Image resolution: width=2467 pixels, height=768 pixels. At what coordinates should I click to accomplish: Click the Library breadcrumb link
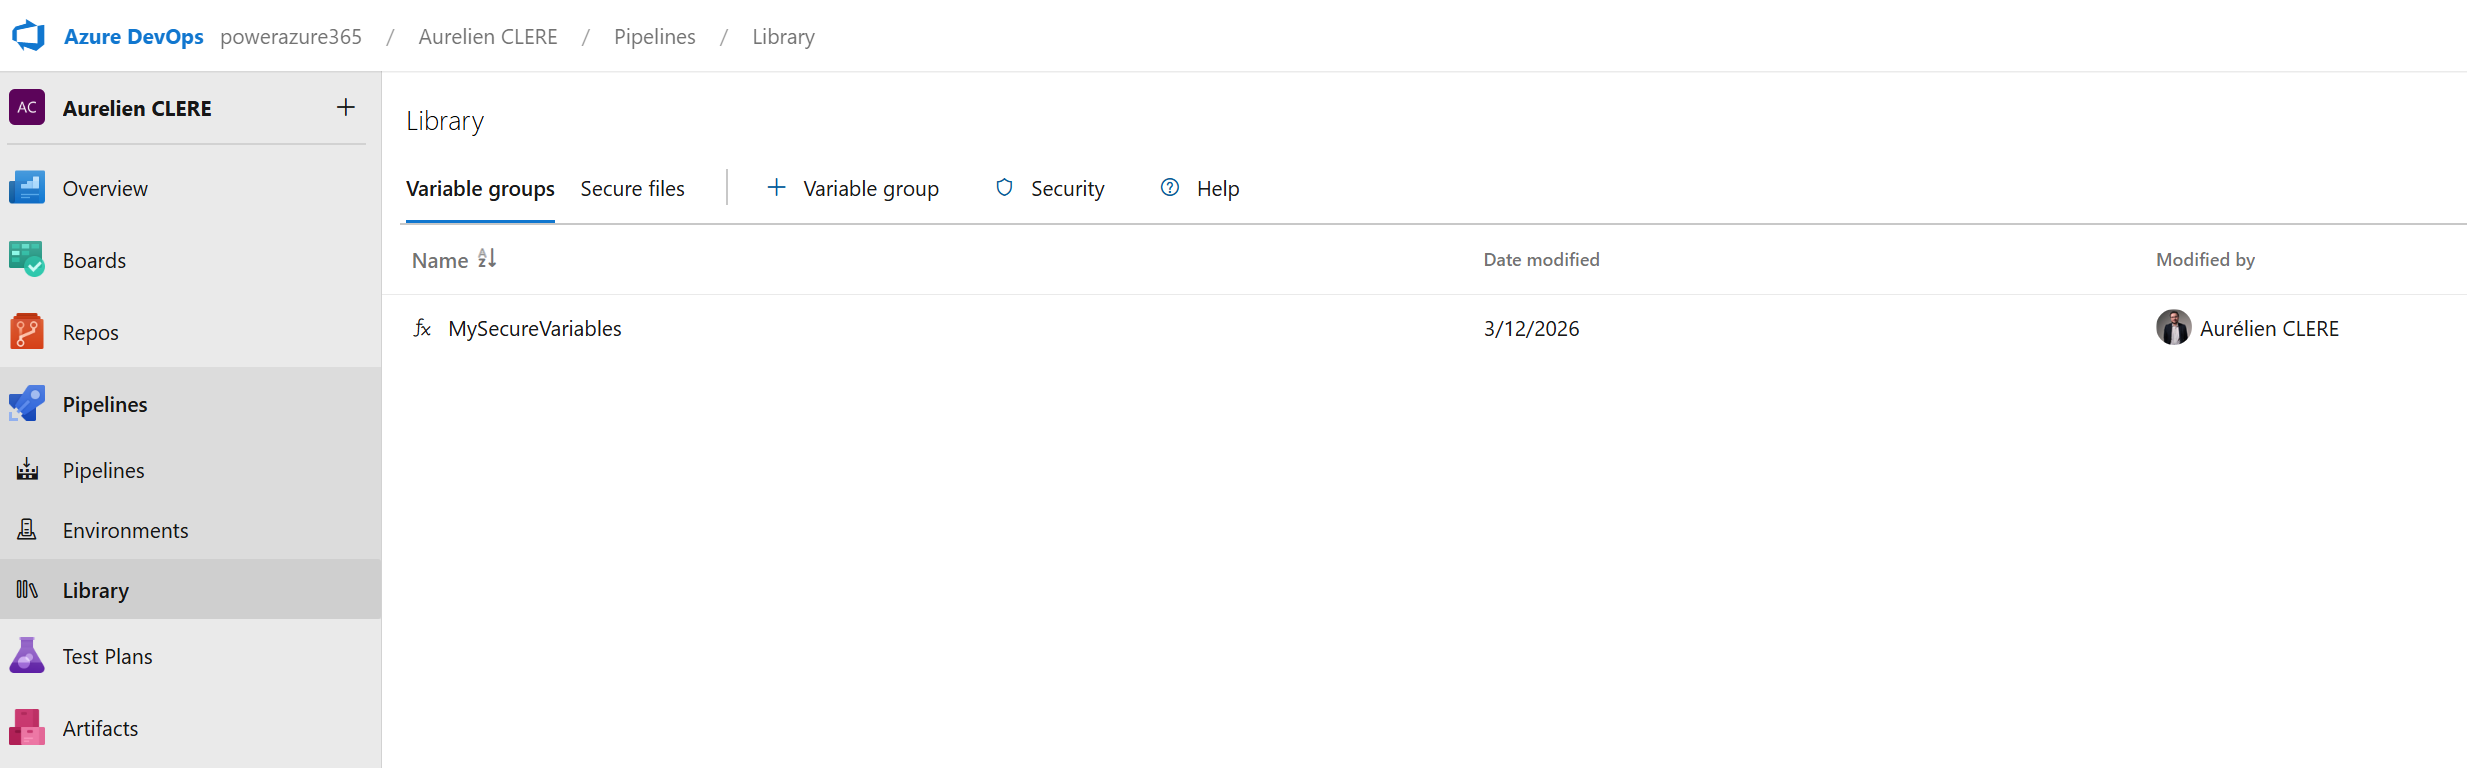click(783, 37)
